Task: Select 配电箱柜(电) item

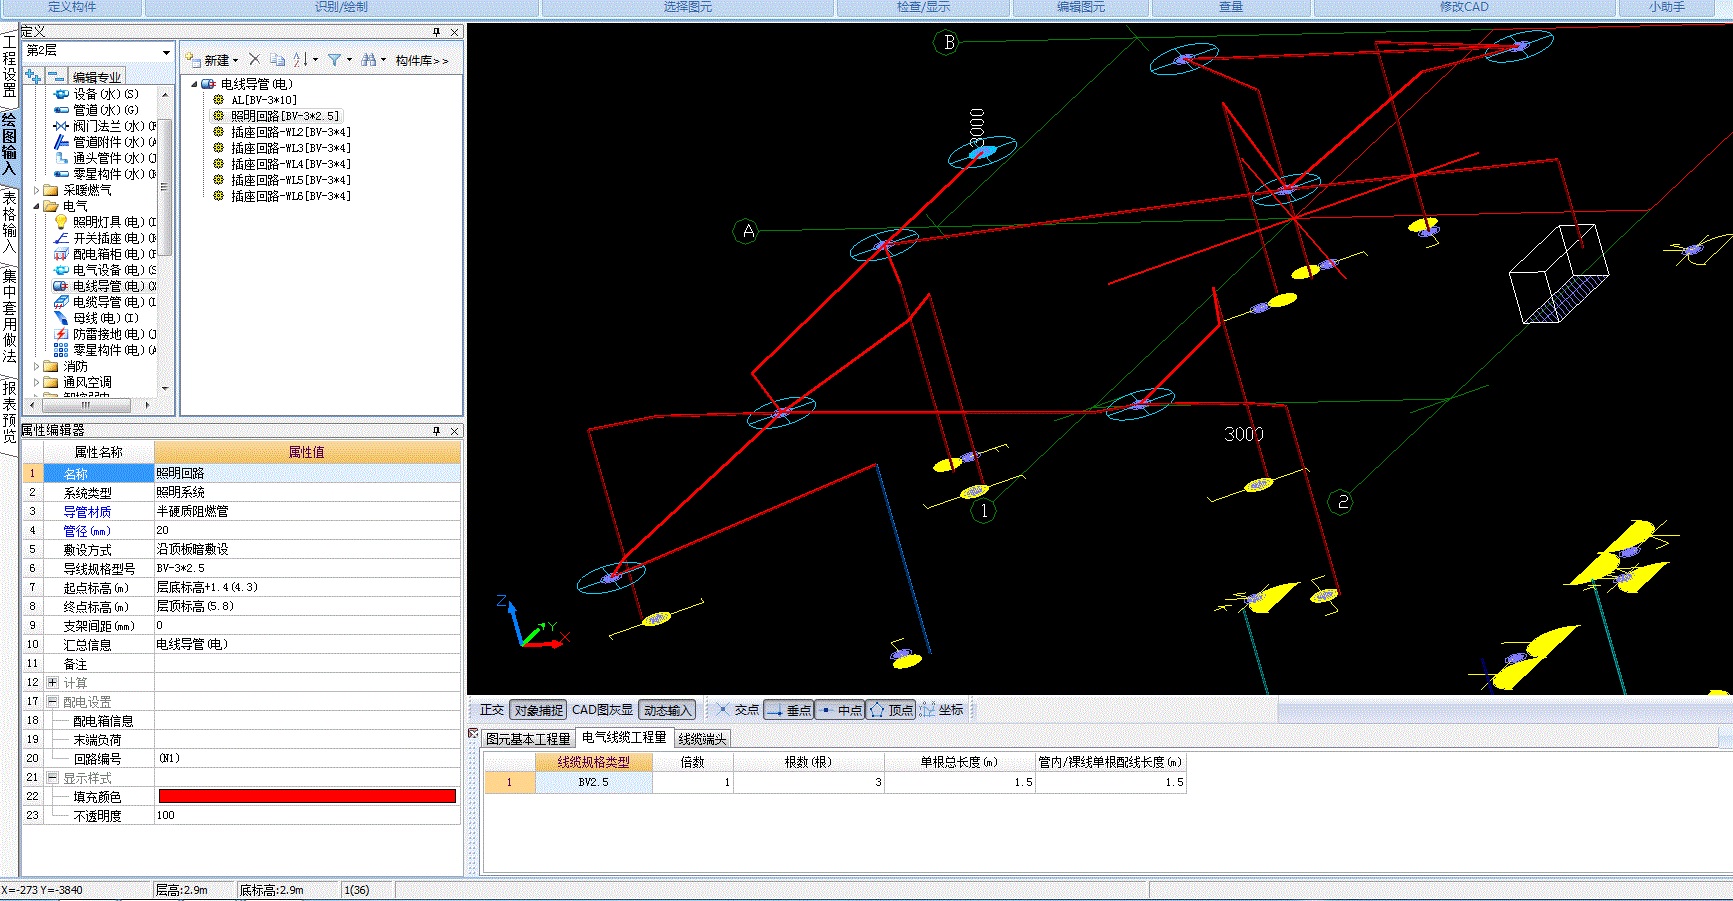Action: (x=104, y=254)
